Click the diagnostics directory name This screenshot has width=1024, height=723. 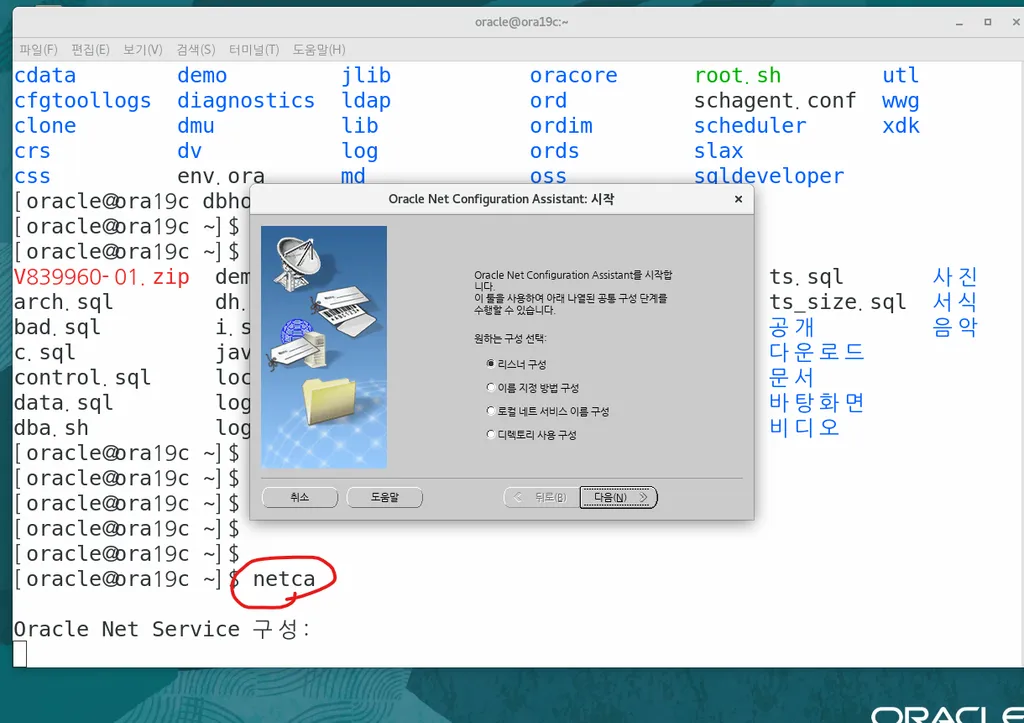click(x=246, y=101)
